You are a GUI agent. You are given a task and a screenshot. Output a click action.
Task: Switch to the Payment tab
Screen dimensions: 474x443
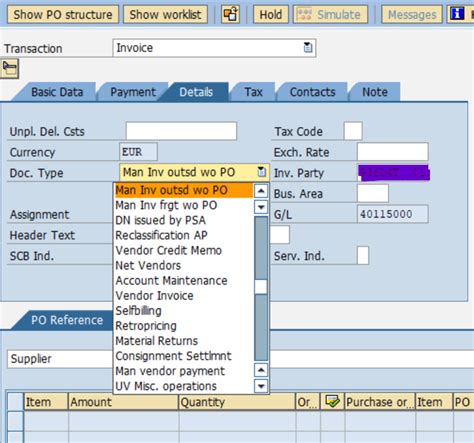[x=133, y=92]
